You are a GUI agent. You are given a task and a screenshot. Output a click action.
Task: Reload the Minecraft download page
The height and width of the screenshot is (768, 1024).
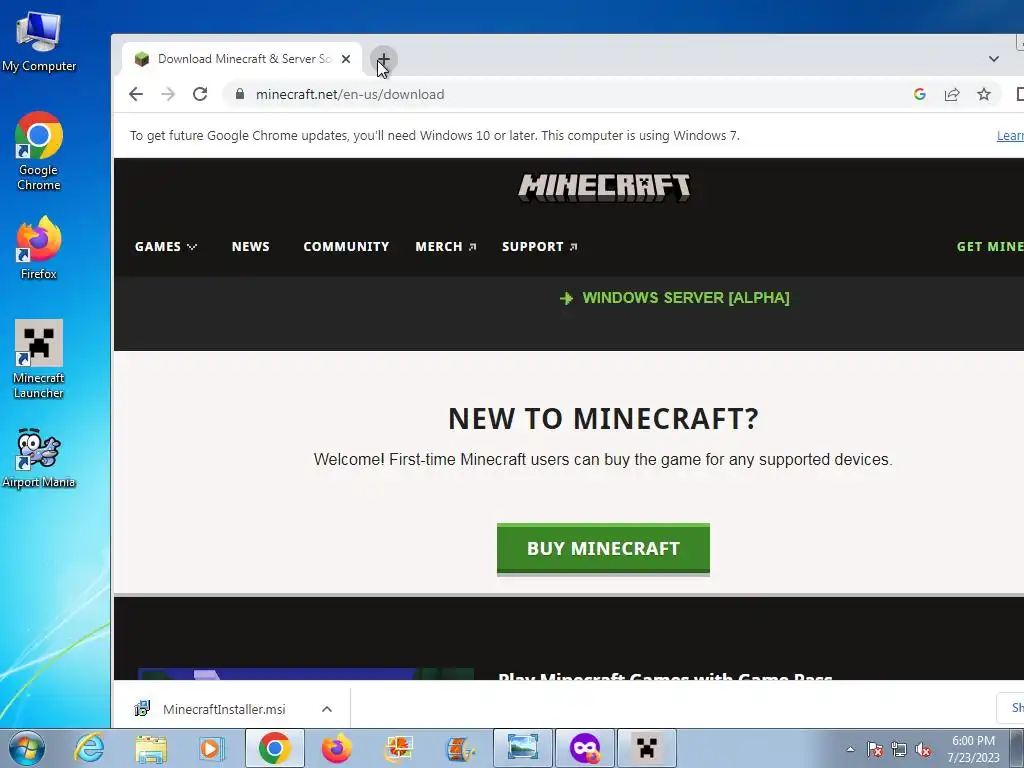(x=200, y=94)
